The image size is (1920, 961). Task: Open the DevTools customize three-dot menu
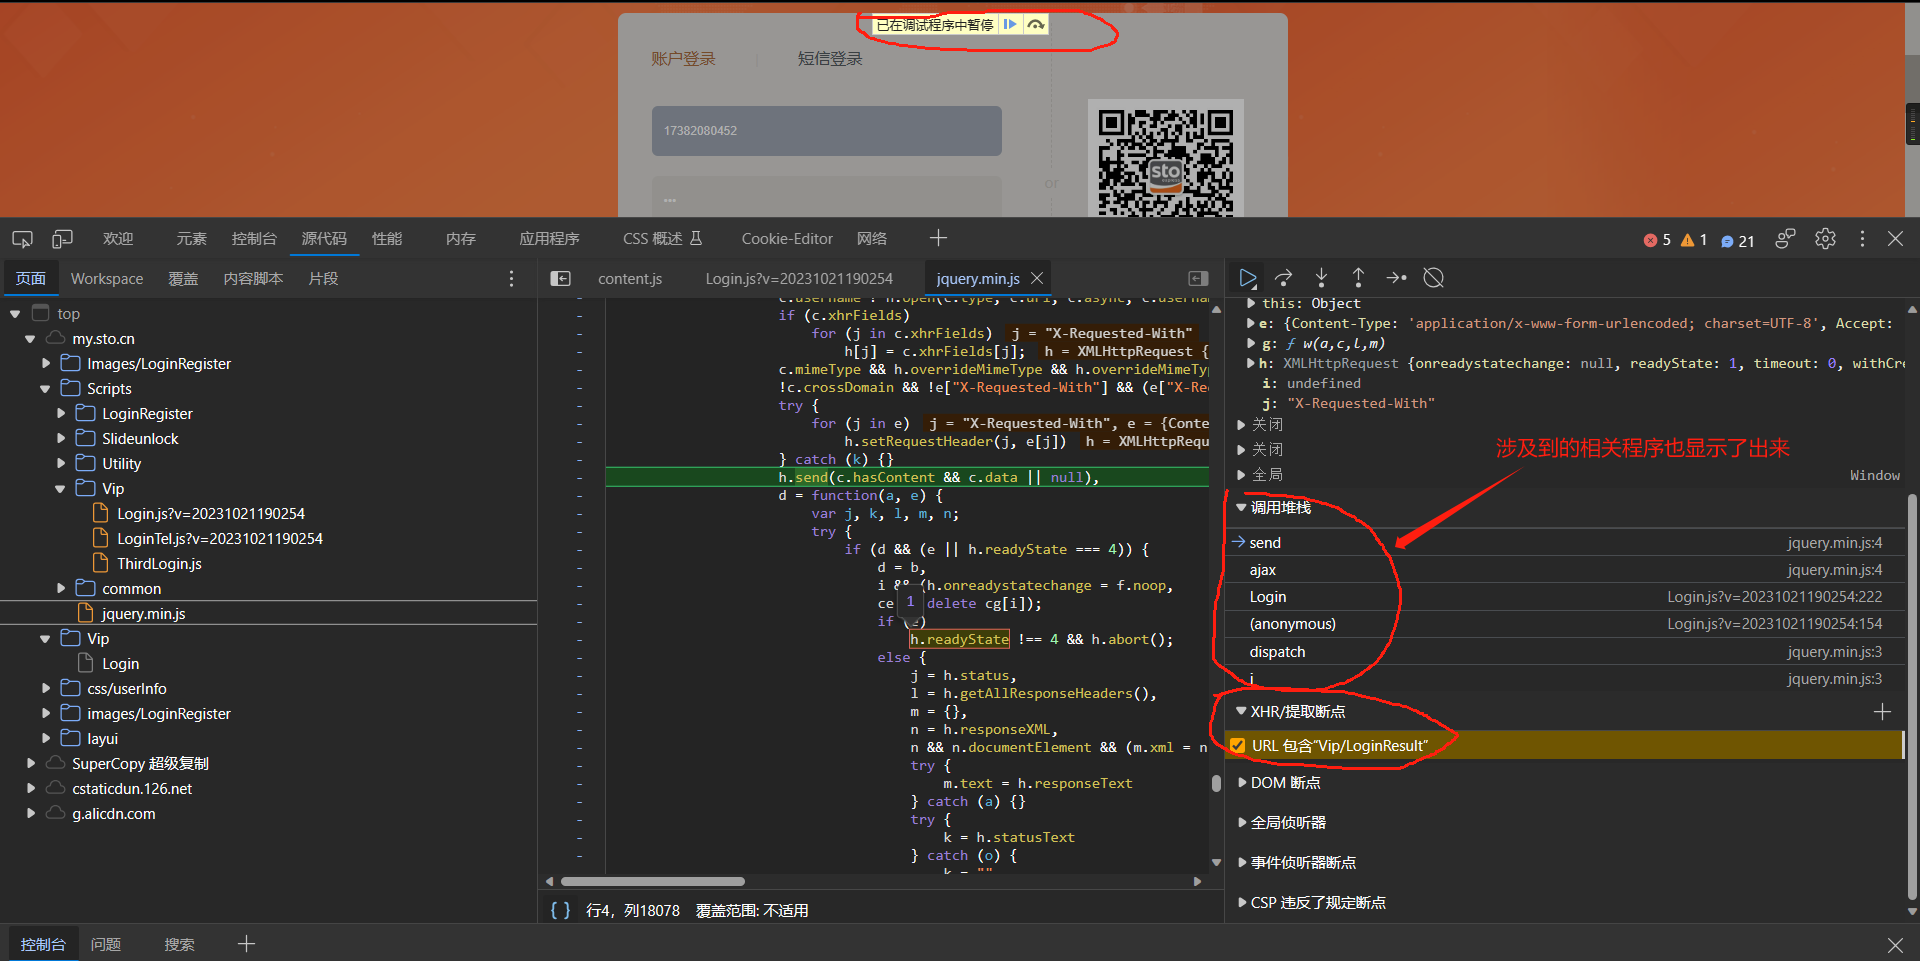(1862, 239)
